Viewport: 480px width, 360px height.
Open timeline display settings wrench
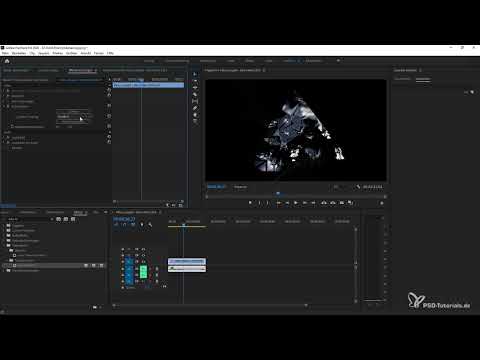pyautogui.click(x=150, y=225)
